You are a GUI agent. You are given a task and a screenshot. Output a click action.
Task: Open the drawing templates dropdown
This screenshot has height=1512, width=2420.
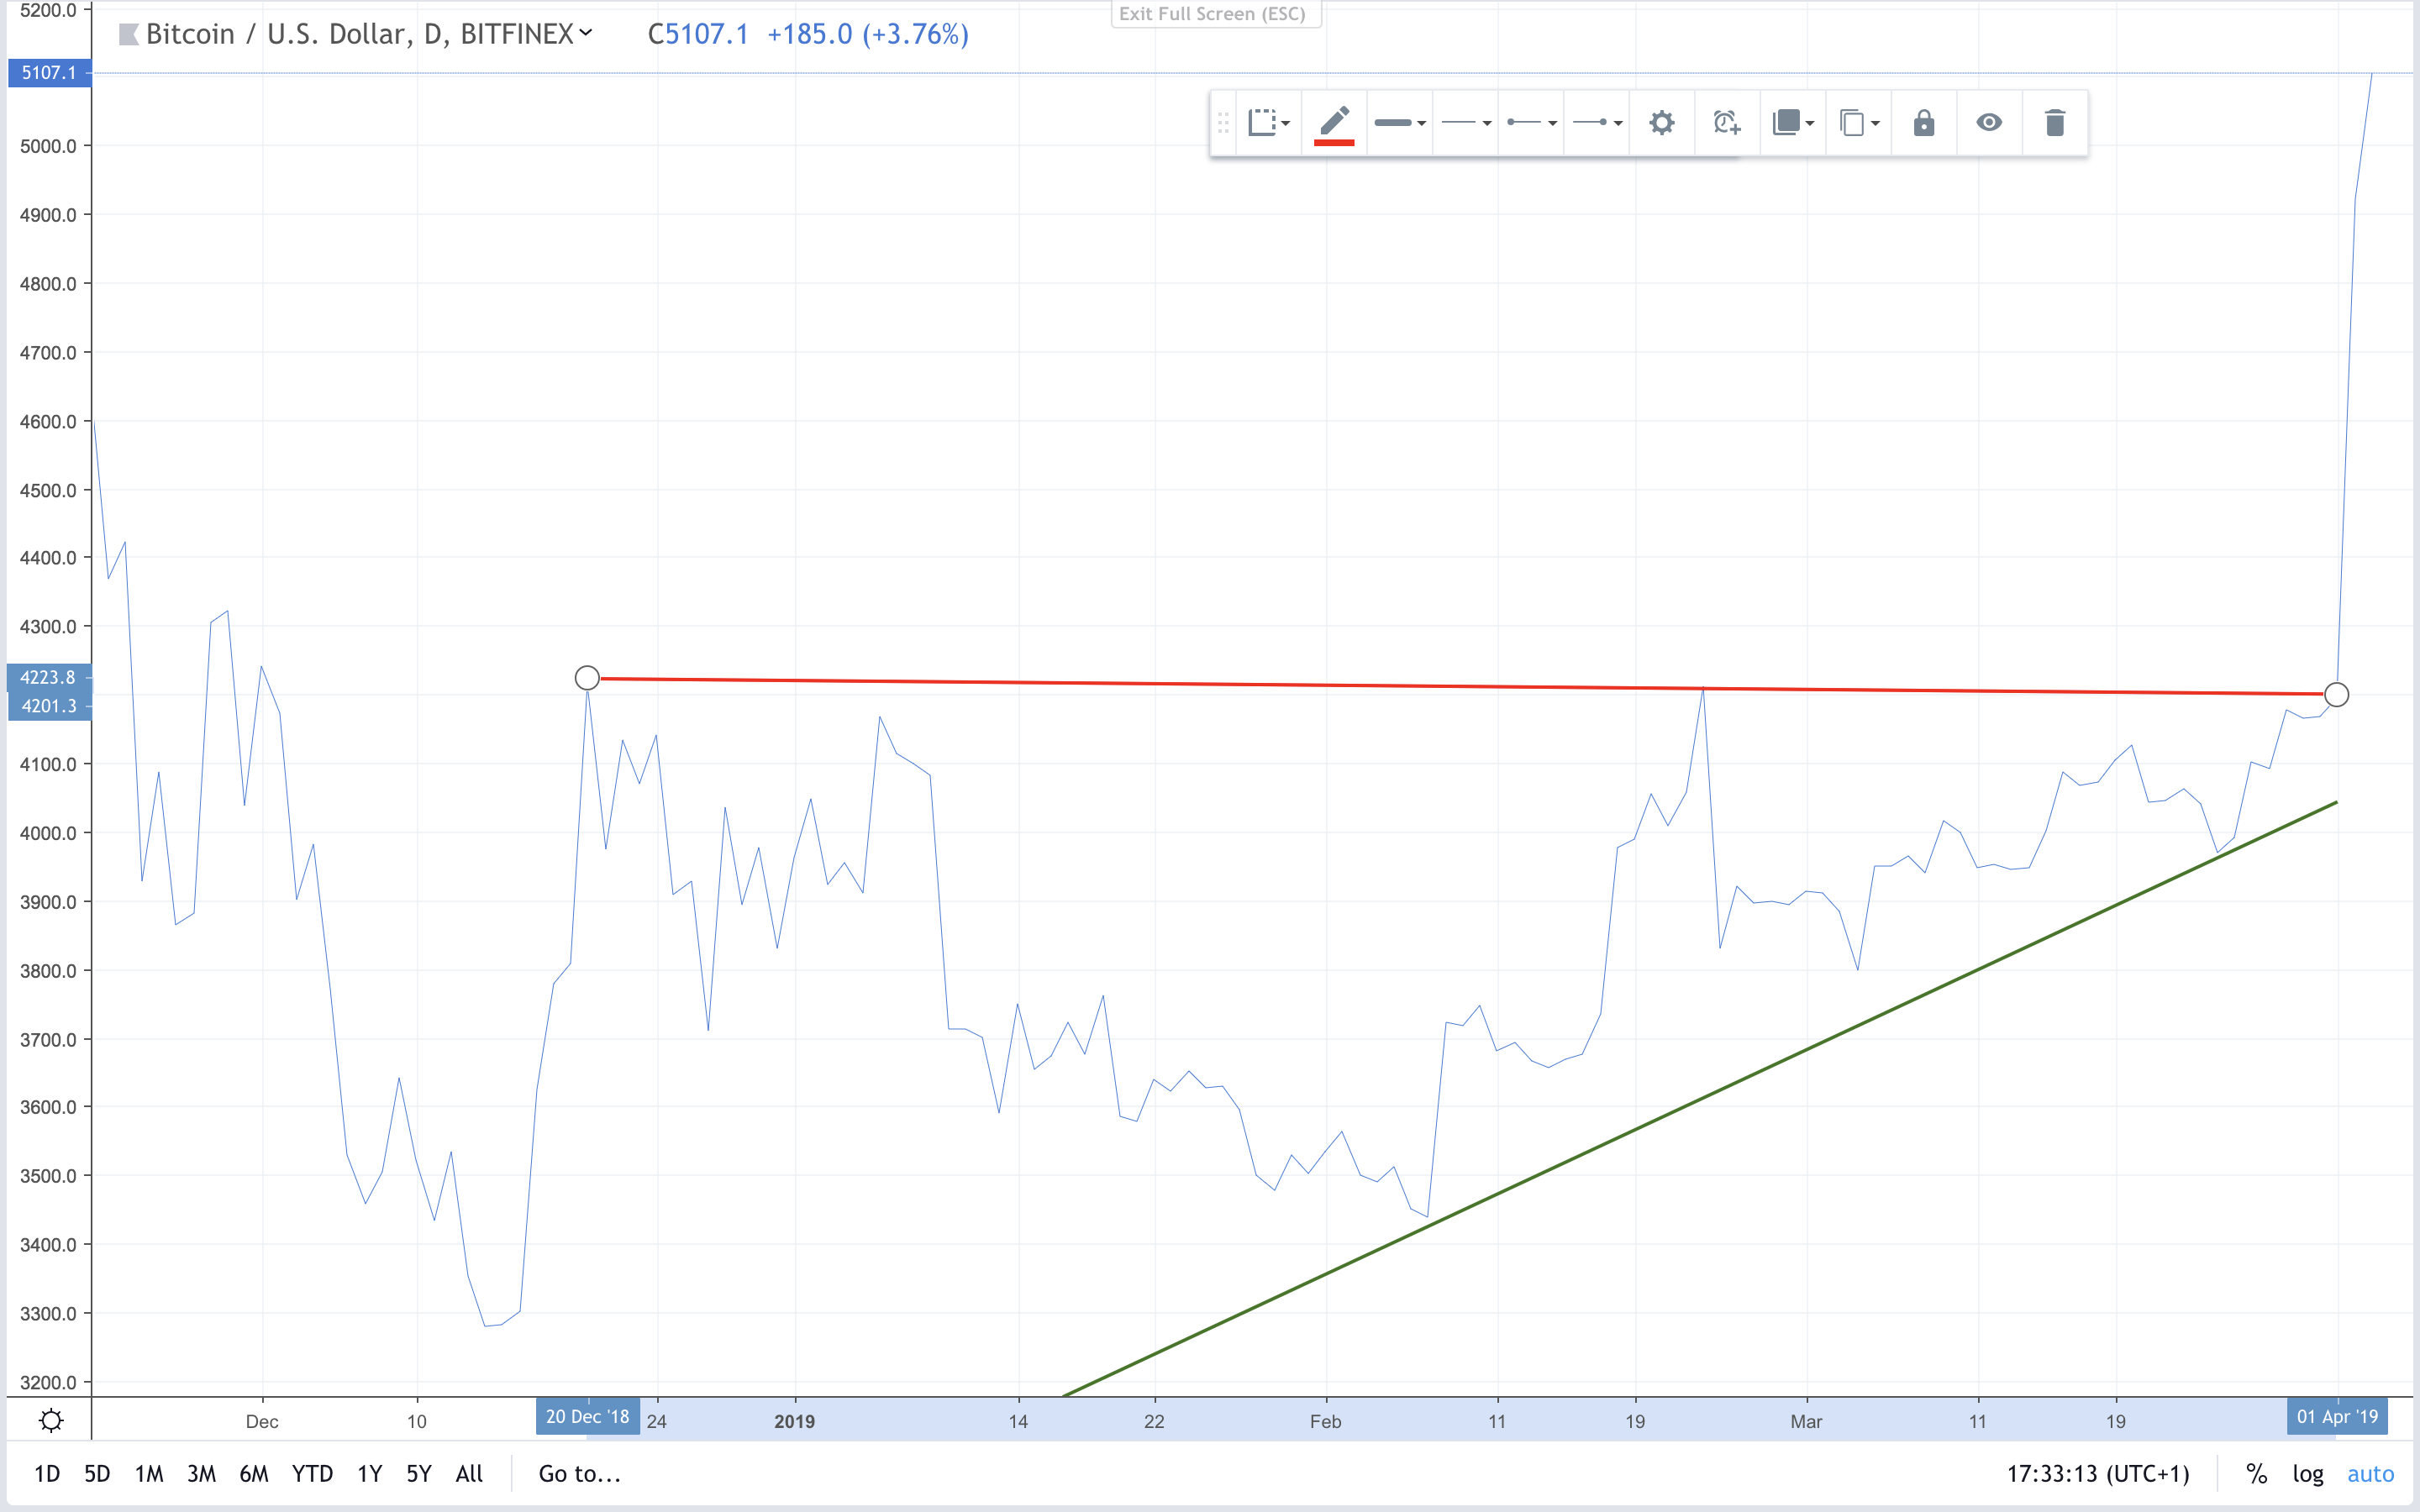pos(1269,123)
